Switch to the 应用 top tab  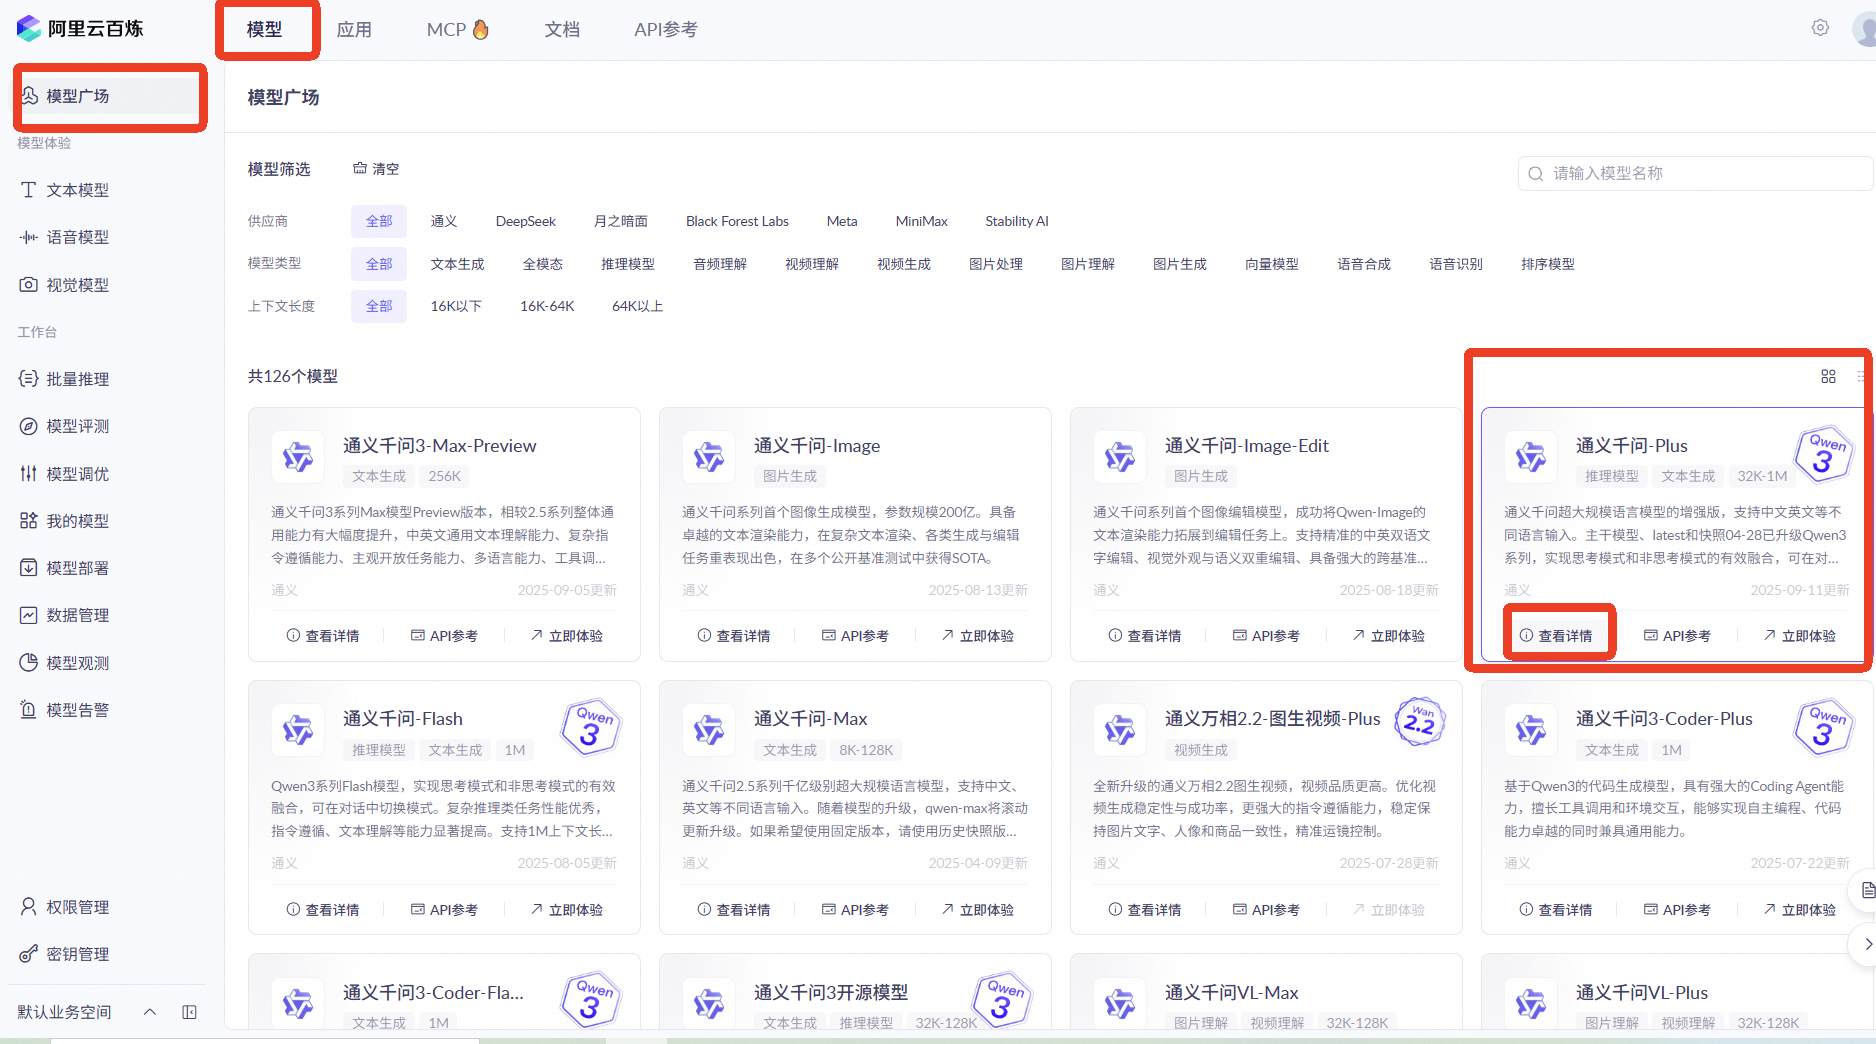coord(354,30)
